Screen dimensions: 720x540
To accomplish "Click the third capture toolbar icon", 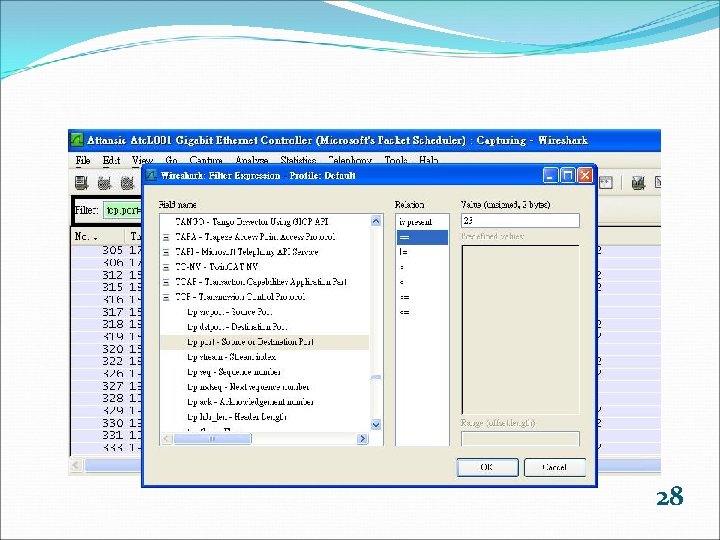I will tap(127, 183).
